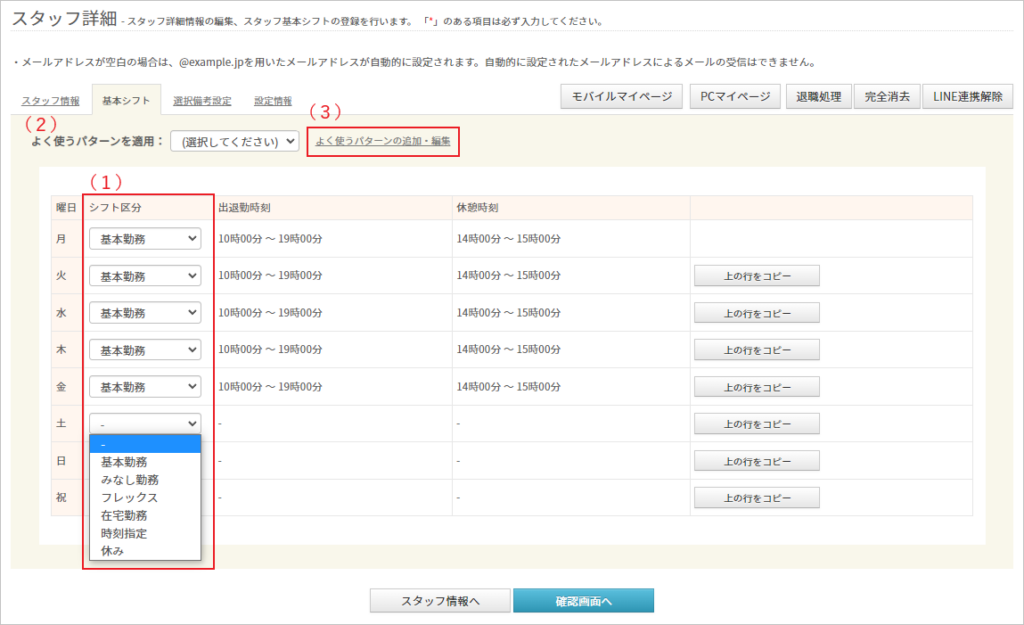
Task: Choose 在宅勤務 in the shift list
Action: [x=124, y=515]
